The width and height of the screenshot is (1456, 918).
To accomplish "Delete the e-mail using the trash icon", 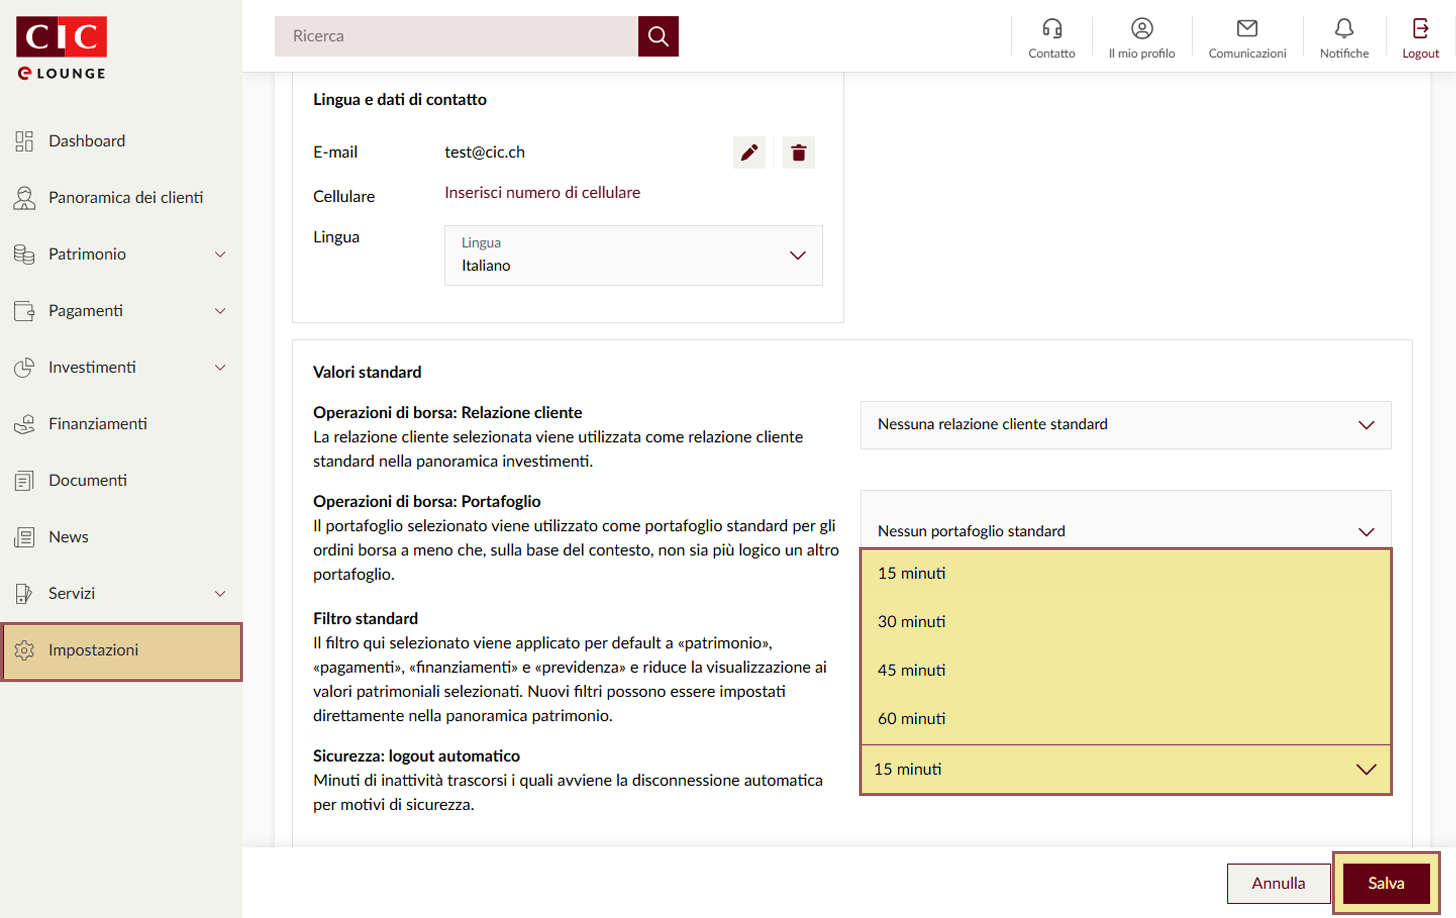I will 798,153.
